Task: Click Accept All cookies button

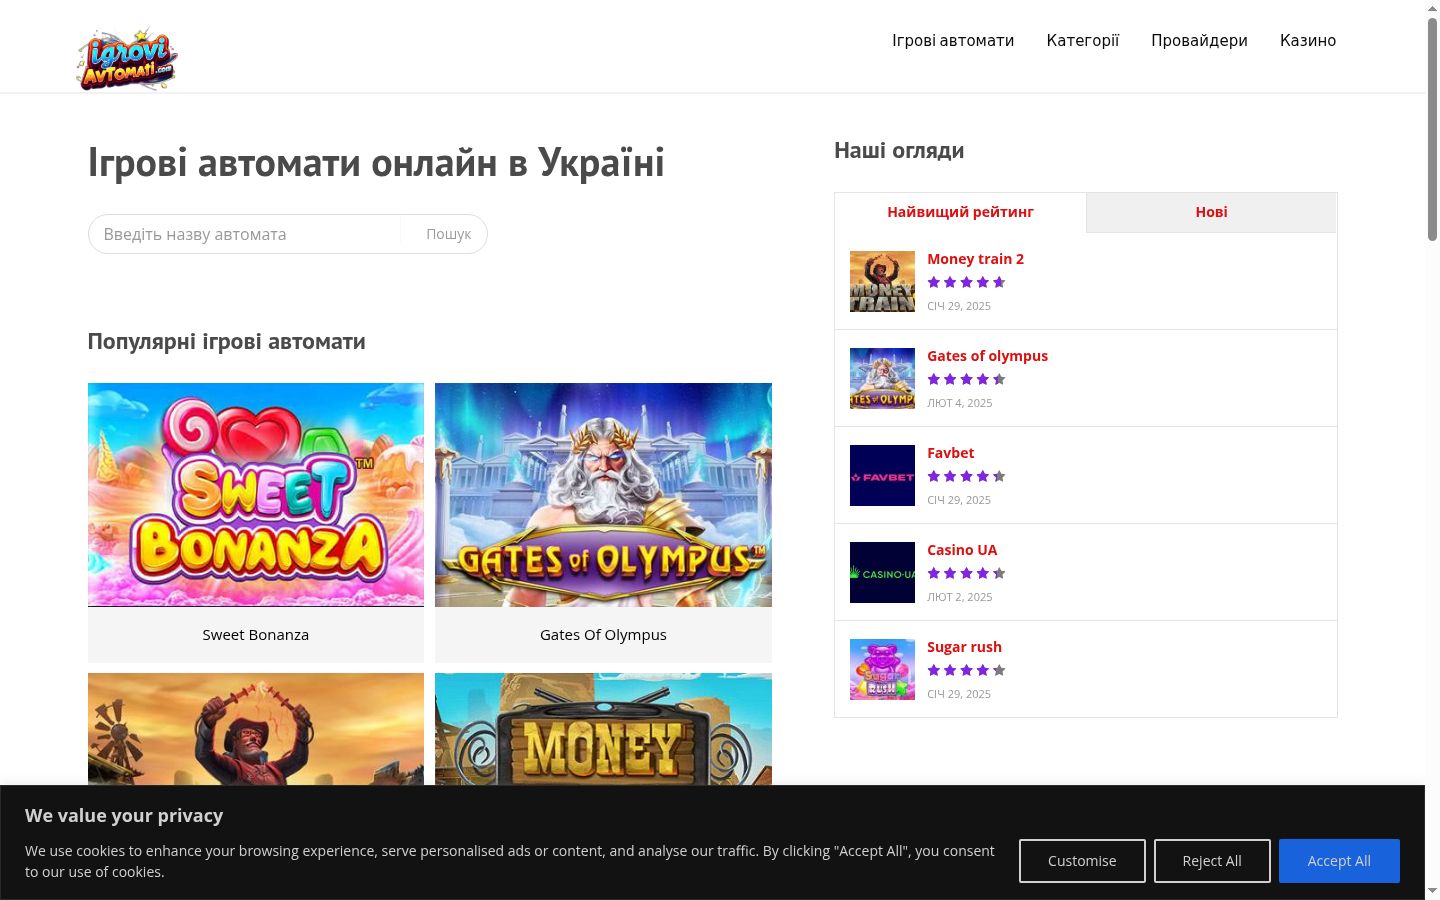Action: [x=1339, y=861]
